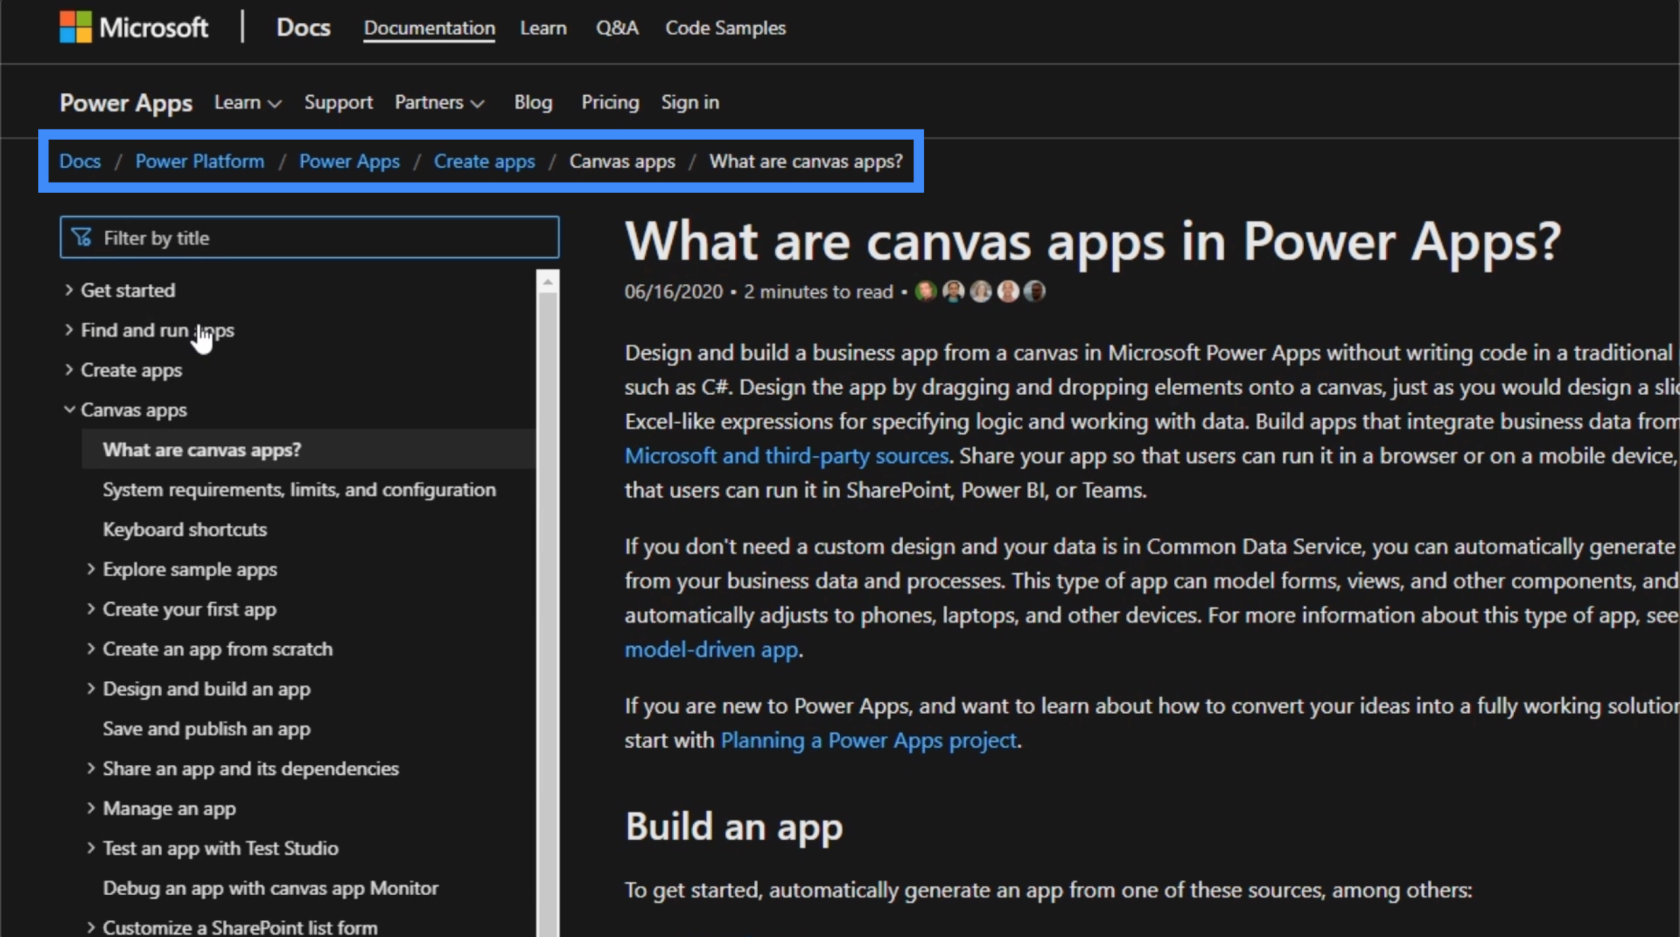Go to the Docs home link
The width and height of the screenshot is (1680, 937).
pos(303,27)
